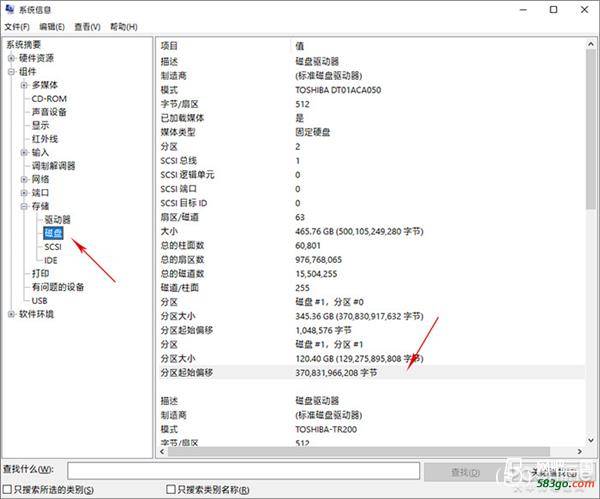Click the vertical scrollbar up arrow

pyautogui.click(x=591, y=44)
